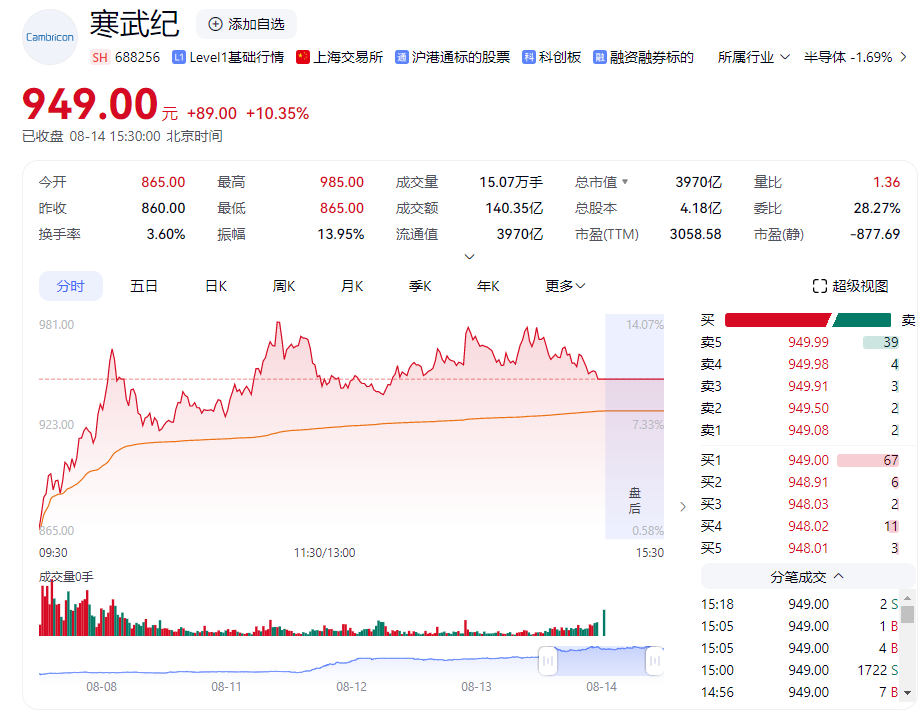Click the 08-12 date on range timeline

351,687
